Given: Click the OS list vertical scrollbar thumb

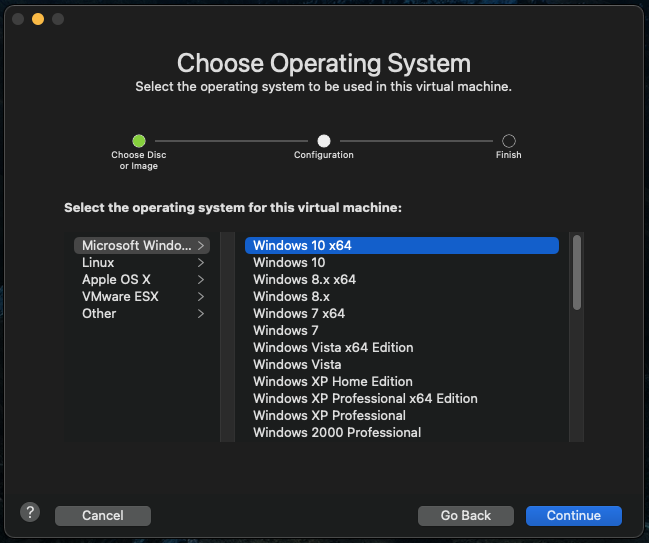Looking at the screenshot, I should pos(577,272).
